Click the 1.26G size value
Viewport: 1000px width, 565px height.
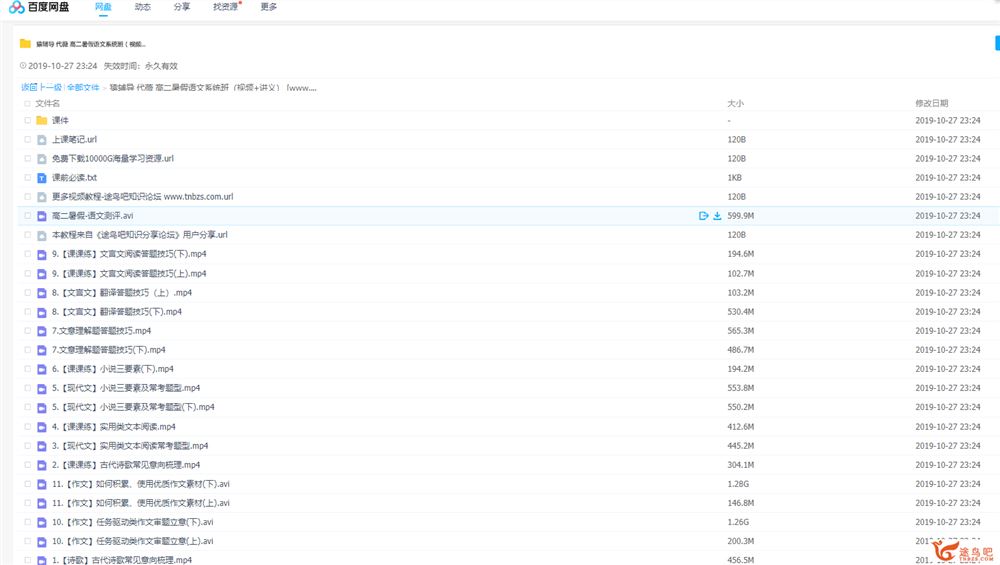tap(738, 522)
